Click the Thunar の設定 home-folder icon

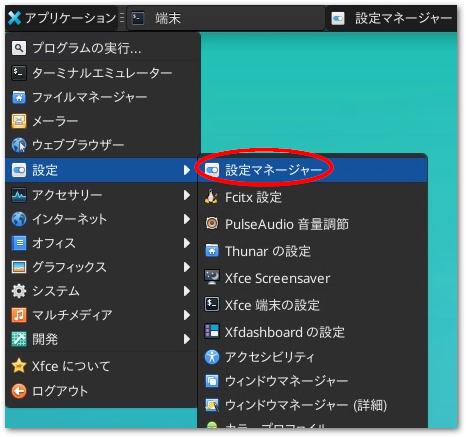click(212, 251)
